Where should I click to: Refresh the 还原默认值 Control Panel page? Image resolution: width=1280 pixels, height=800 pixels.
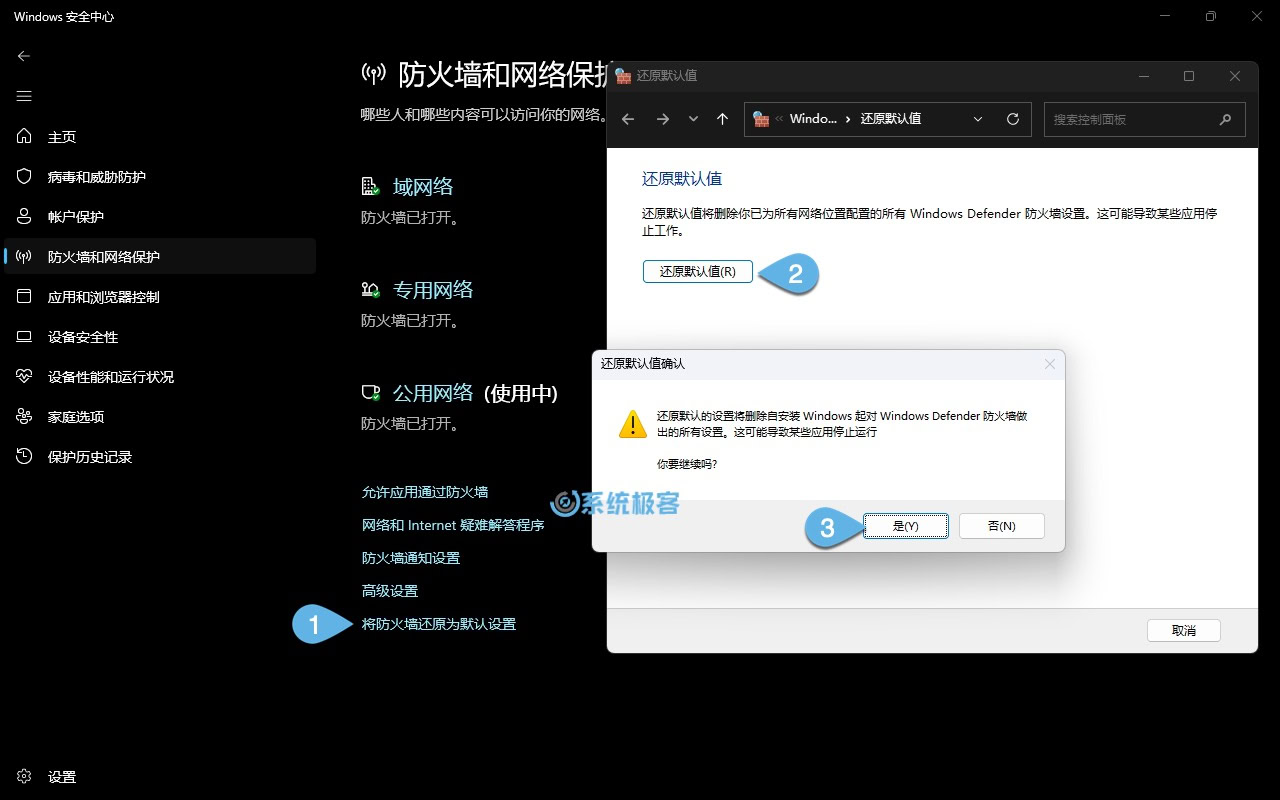point(1012,119)
